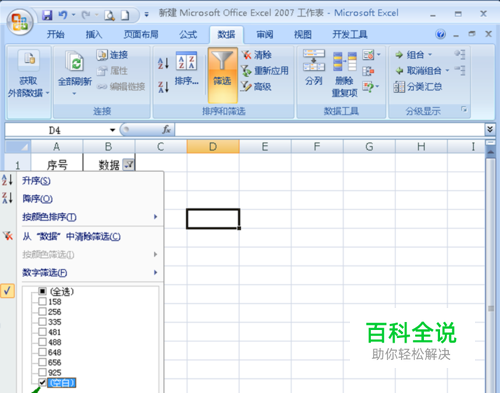
Task: Expand Sort by Color (按颜色排序) submenu
Action: (x=89, y=217)
